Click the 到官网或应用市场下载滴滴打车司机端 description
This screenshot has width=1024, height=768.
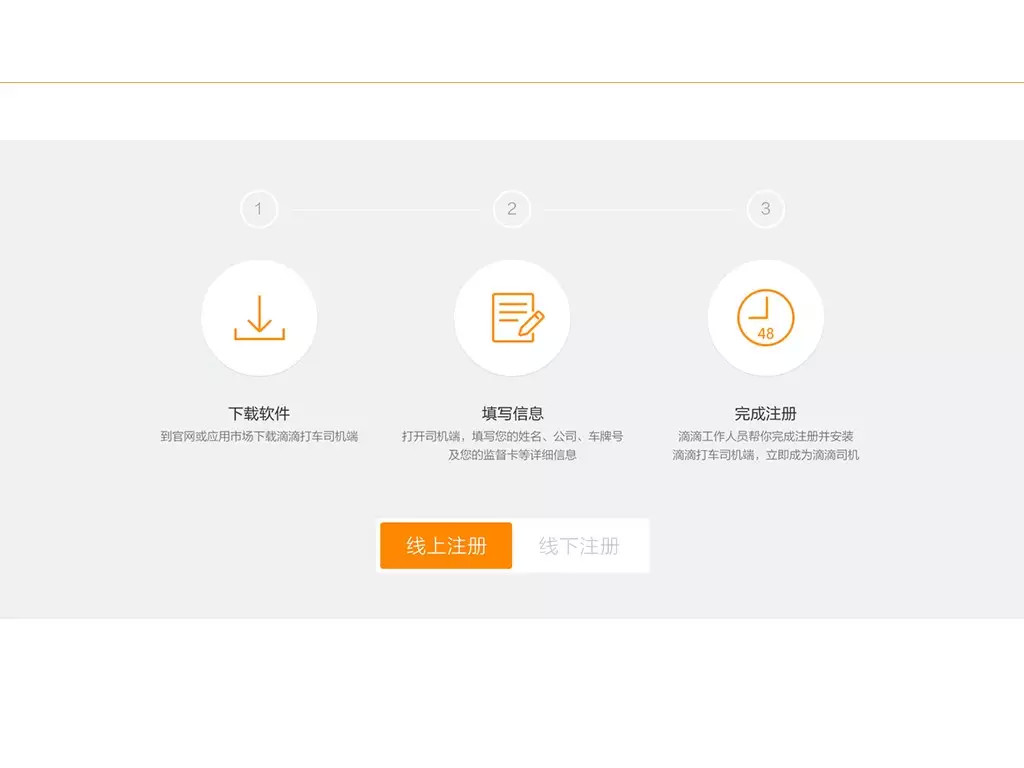pyautogui.click(x=259, y=436)
